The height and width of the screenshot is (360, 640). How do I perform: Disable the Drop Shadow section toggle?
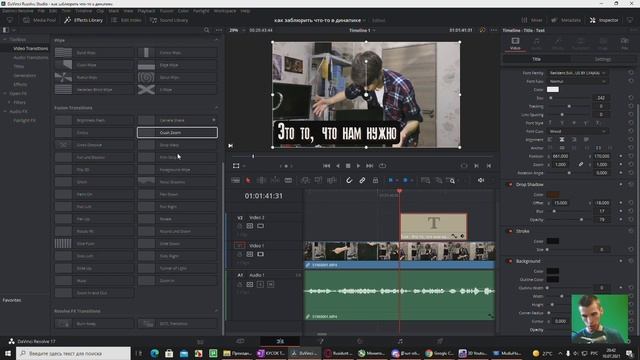[x=509, y=184]
